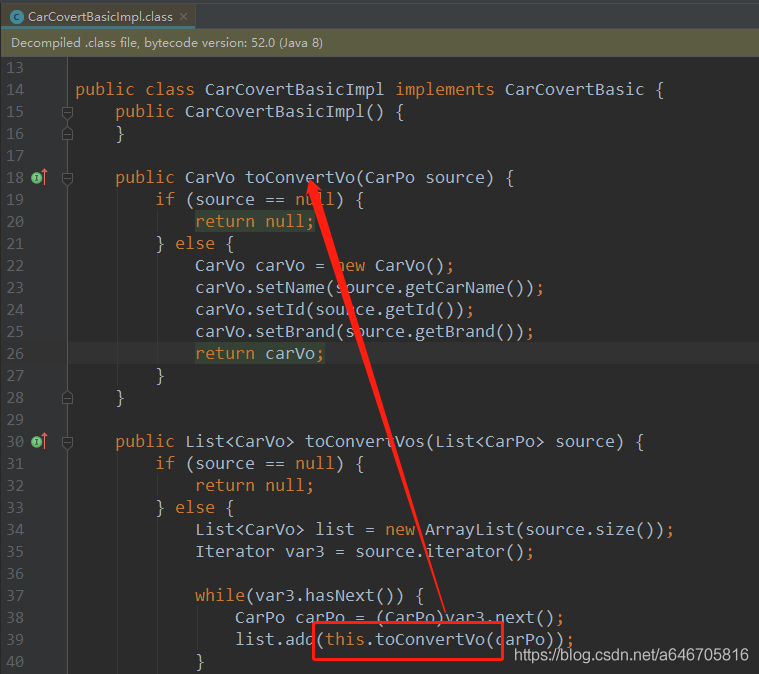This screenshot has width=759, height=674.
Task: Click the fold end marker on line 28
Action: (68, 398)
